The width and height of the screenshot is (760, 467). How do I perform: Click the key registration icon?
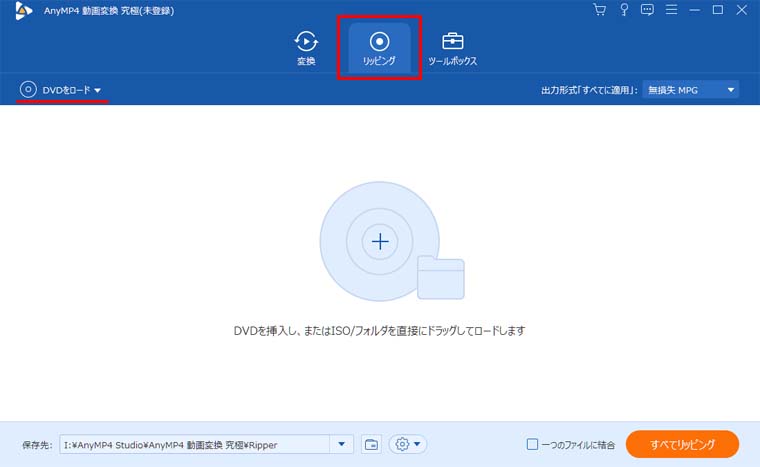point(623,10)
